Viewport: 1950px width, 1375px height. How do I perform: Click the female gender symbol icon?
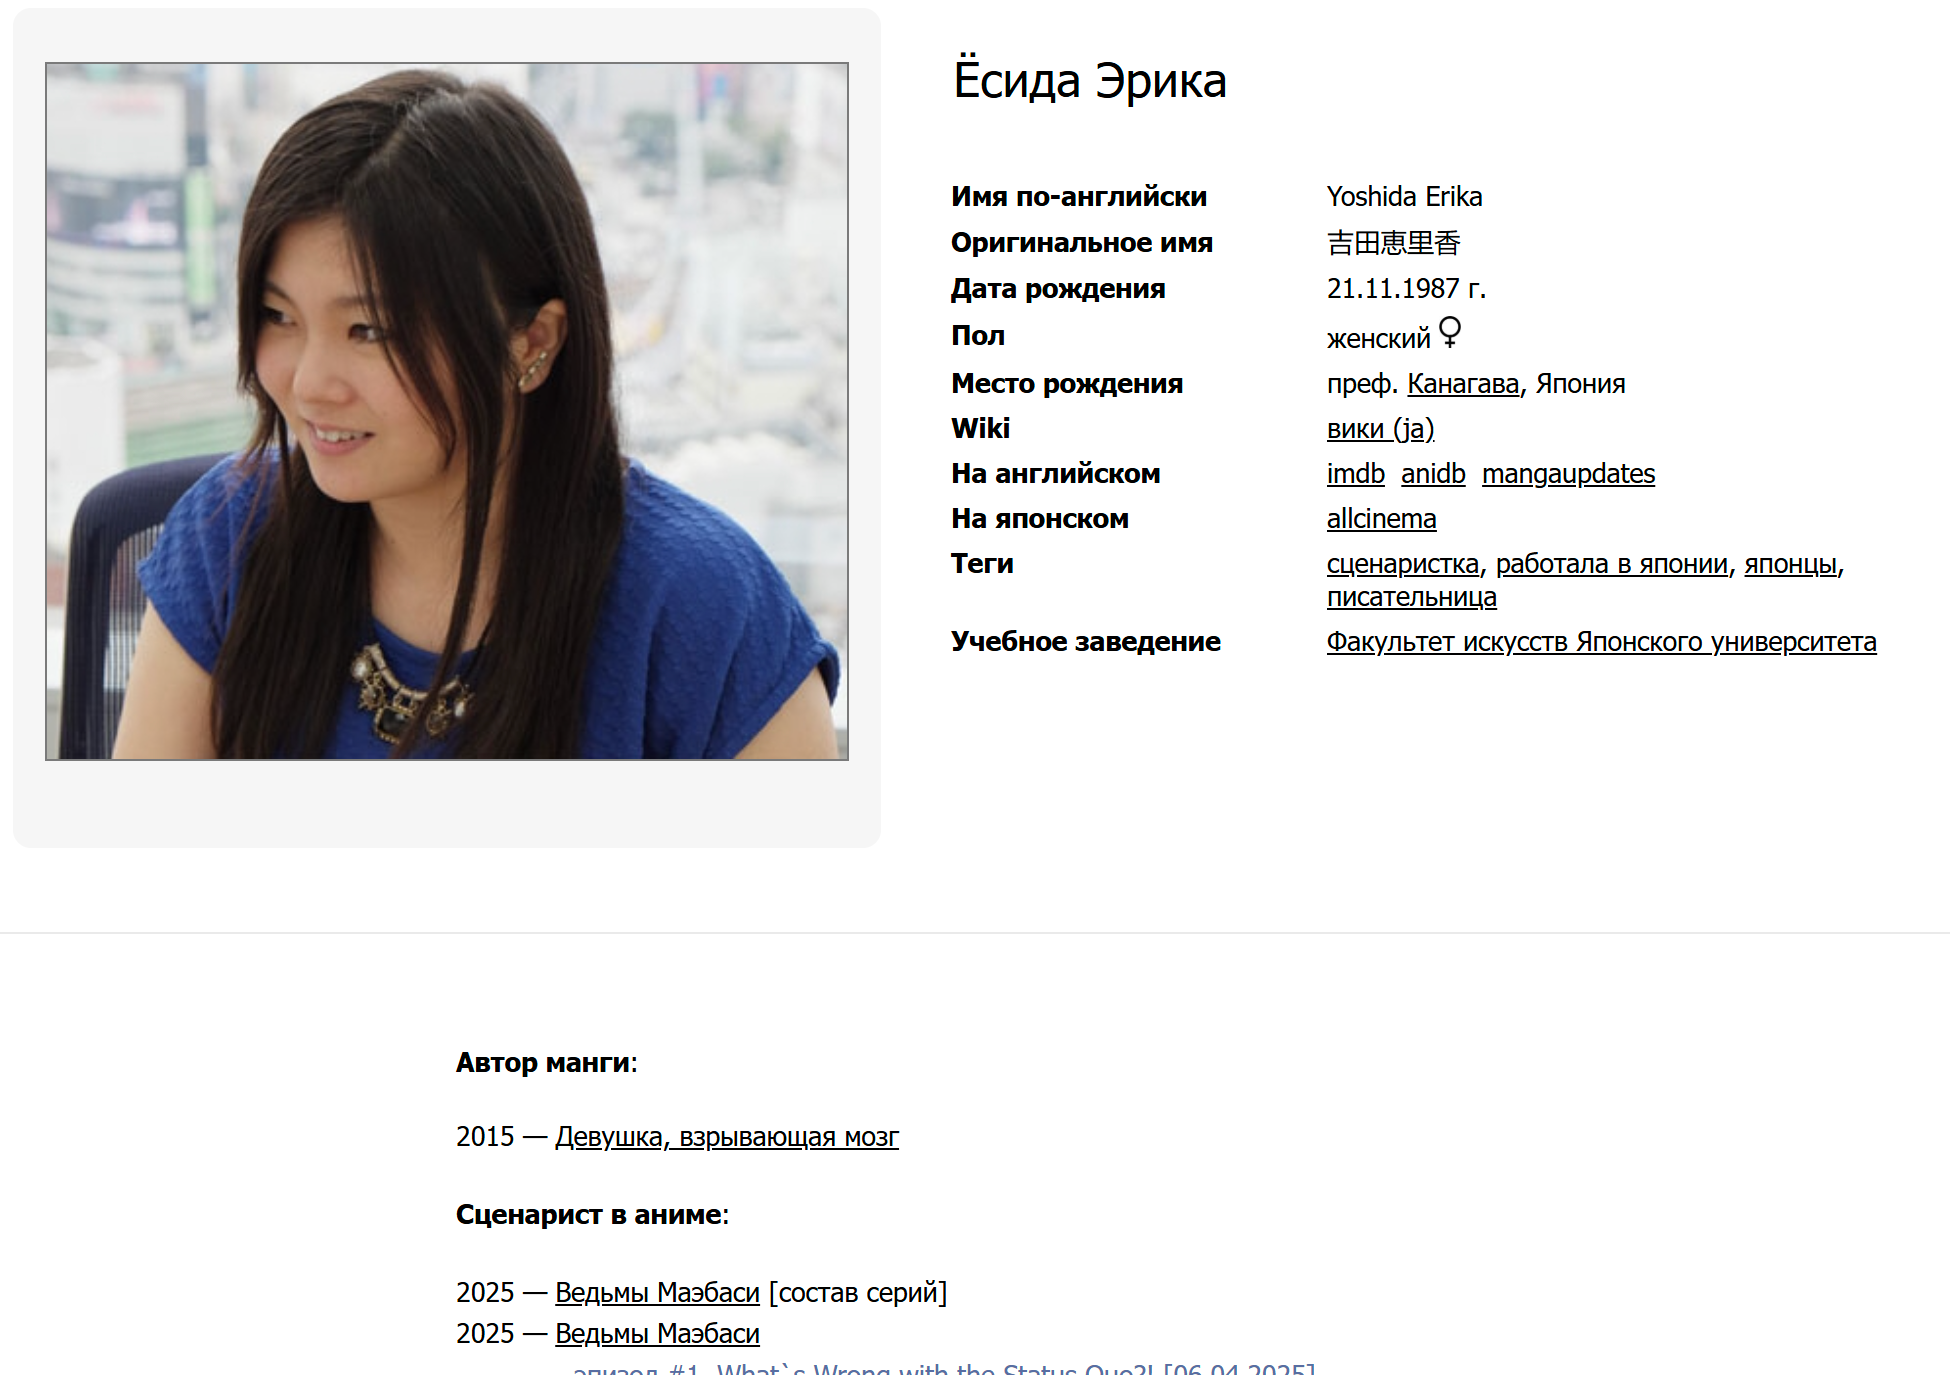[1449, 332]
